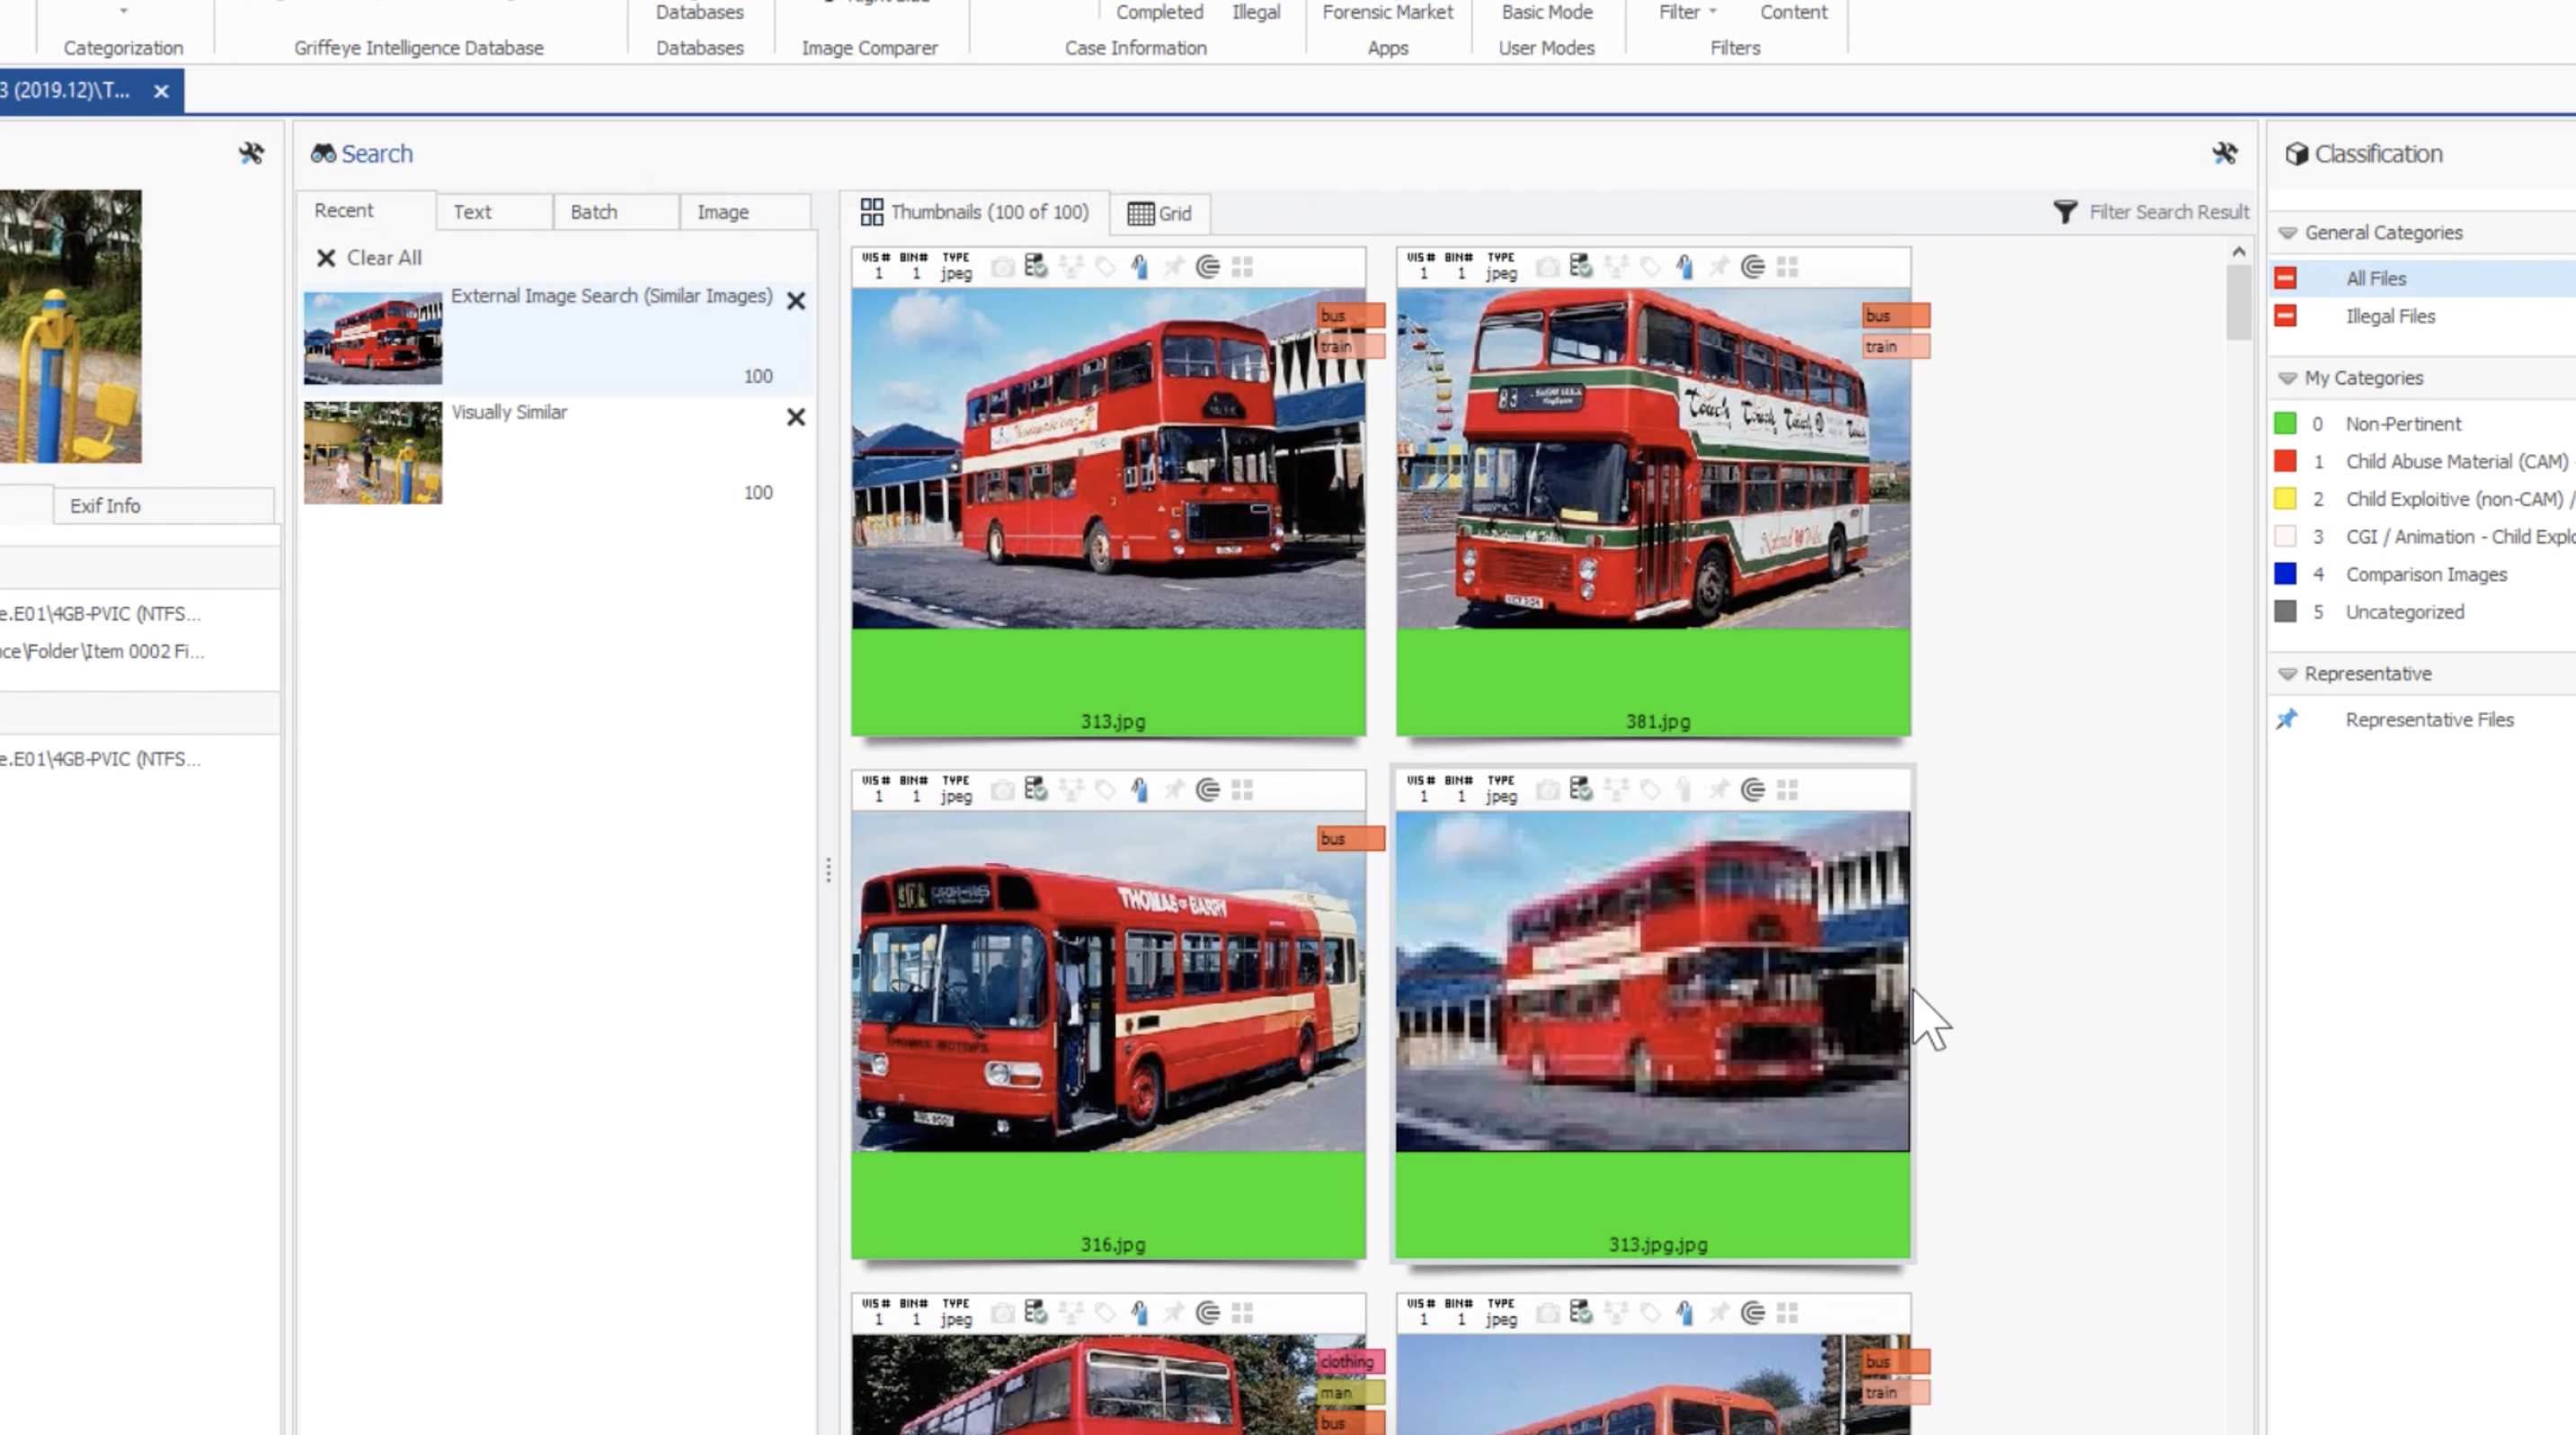Click the database check icon on 381.jpg card

point(1581,266)
